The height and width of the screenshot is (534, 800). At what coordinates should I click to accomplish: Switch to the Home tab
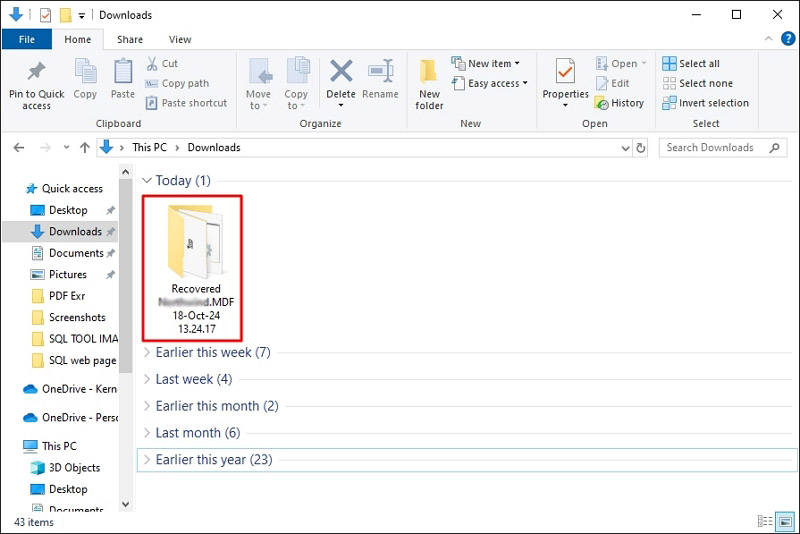coord(78,39)
